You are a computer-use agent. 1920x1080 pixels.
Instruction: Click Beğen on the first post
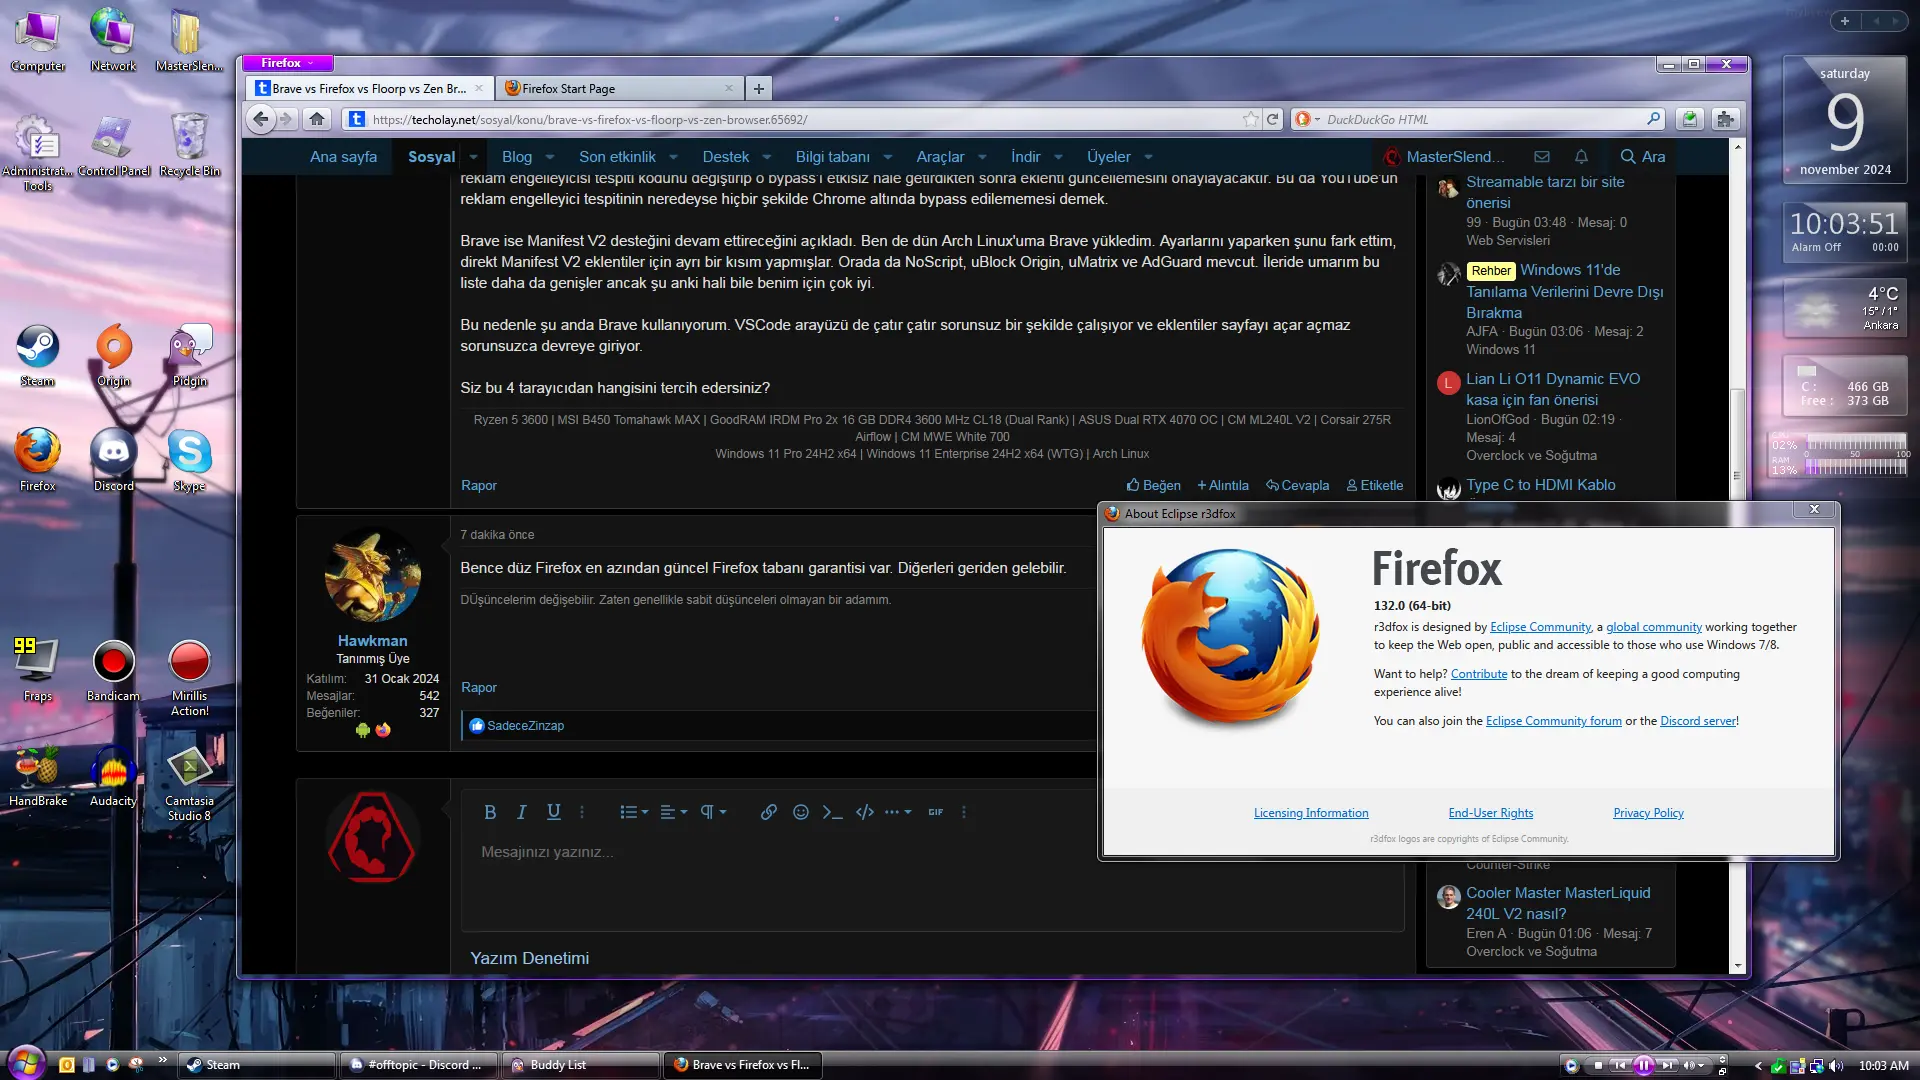pos(1154,486)
